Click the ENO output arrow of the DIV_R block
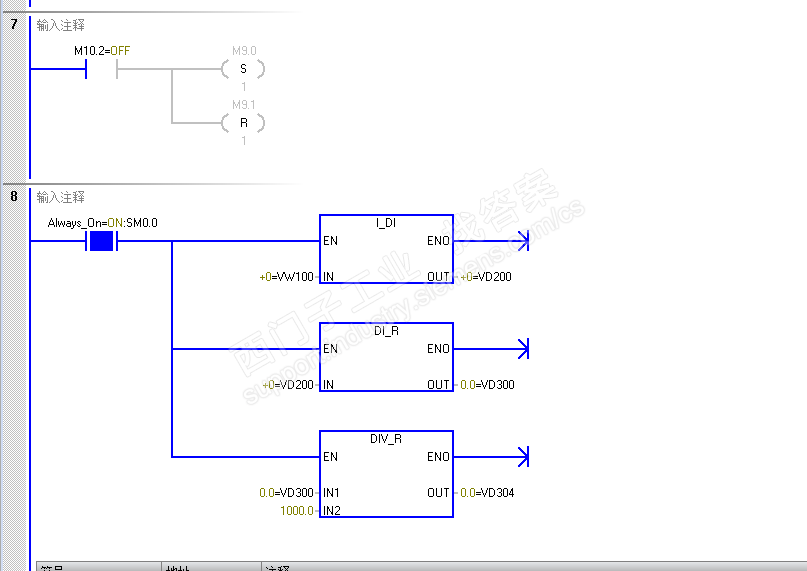The width and height of the screenshot is (807, 571). click(523, 457)
